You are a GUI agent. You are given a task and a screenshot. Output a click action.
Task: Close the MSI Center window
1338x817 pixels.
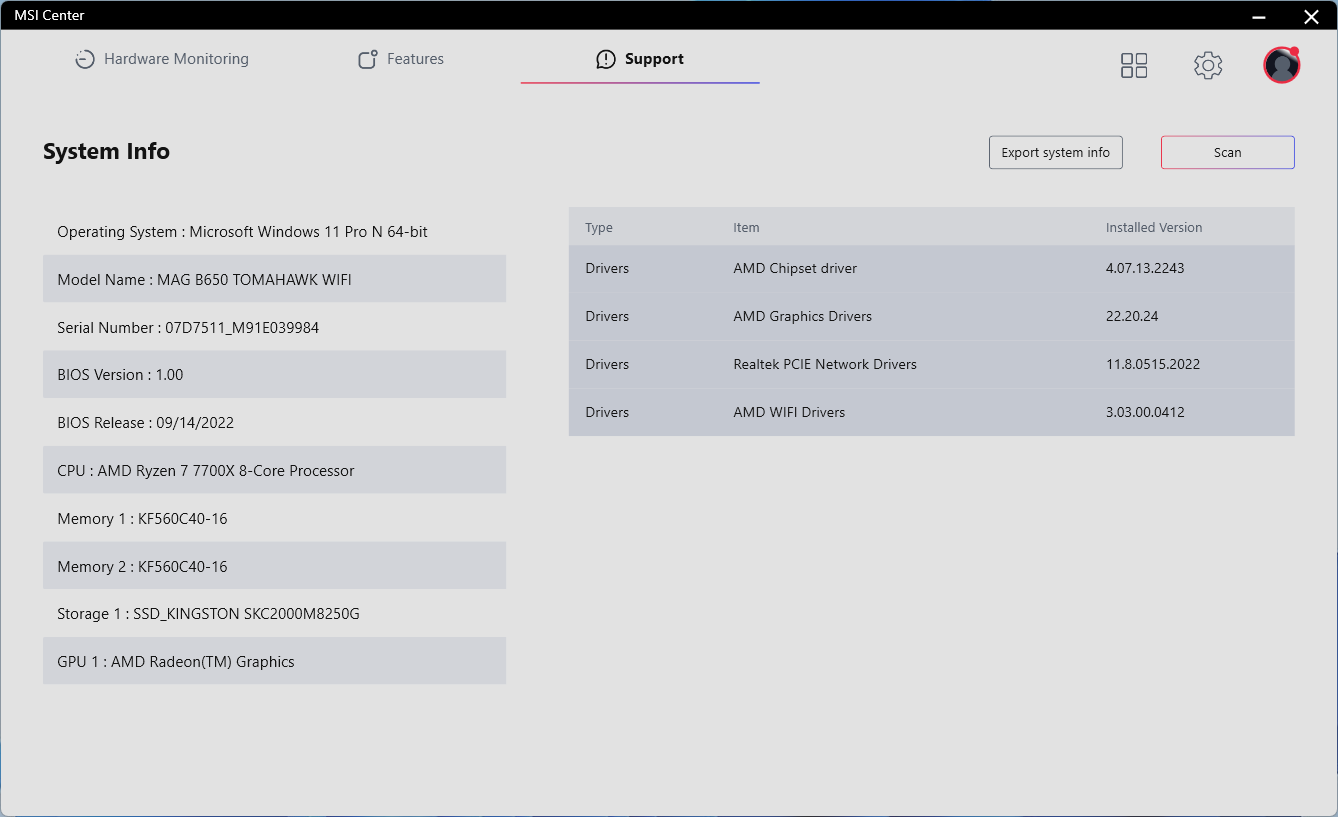tap(1311, 16)
